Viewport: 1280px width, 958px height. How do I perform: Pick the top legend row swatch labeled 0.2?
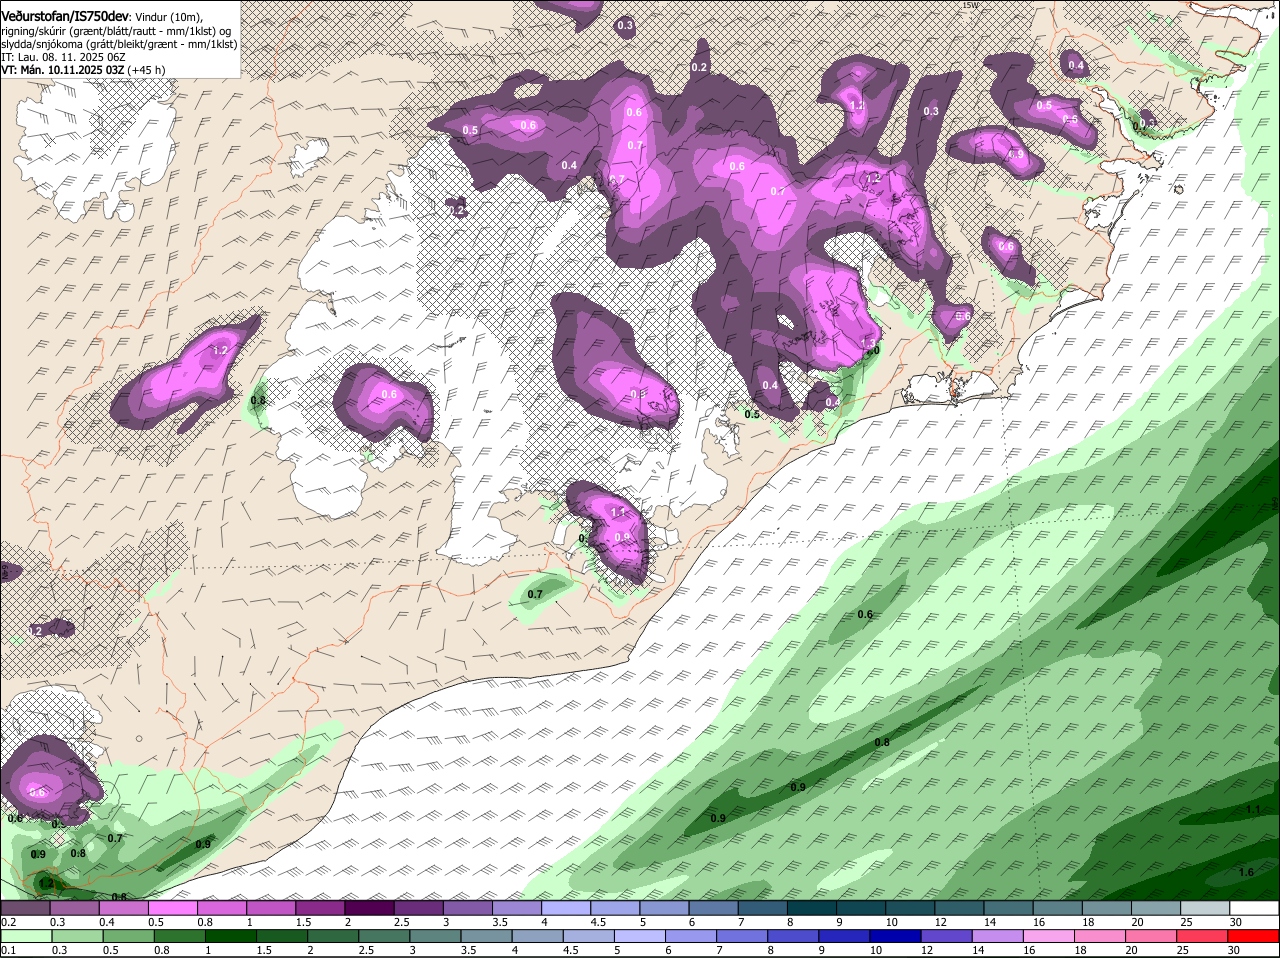coord(25,908)
